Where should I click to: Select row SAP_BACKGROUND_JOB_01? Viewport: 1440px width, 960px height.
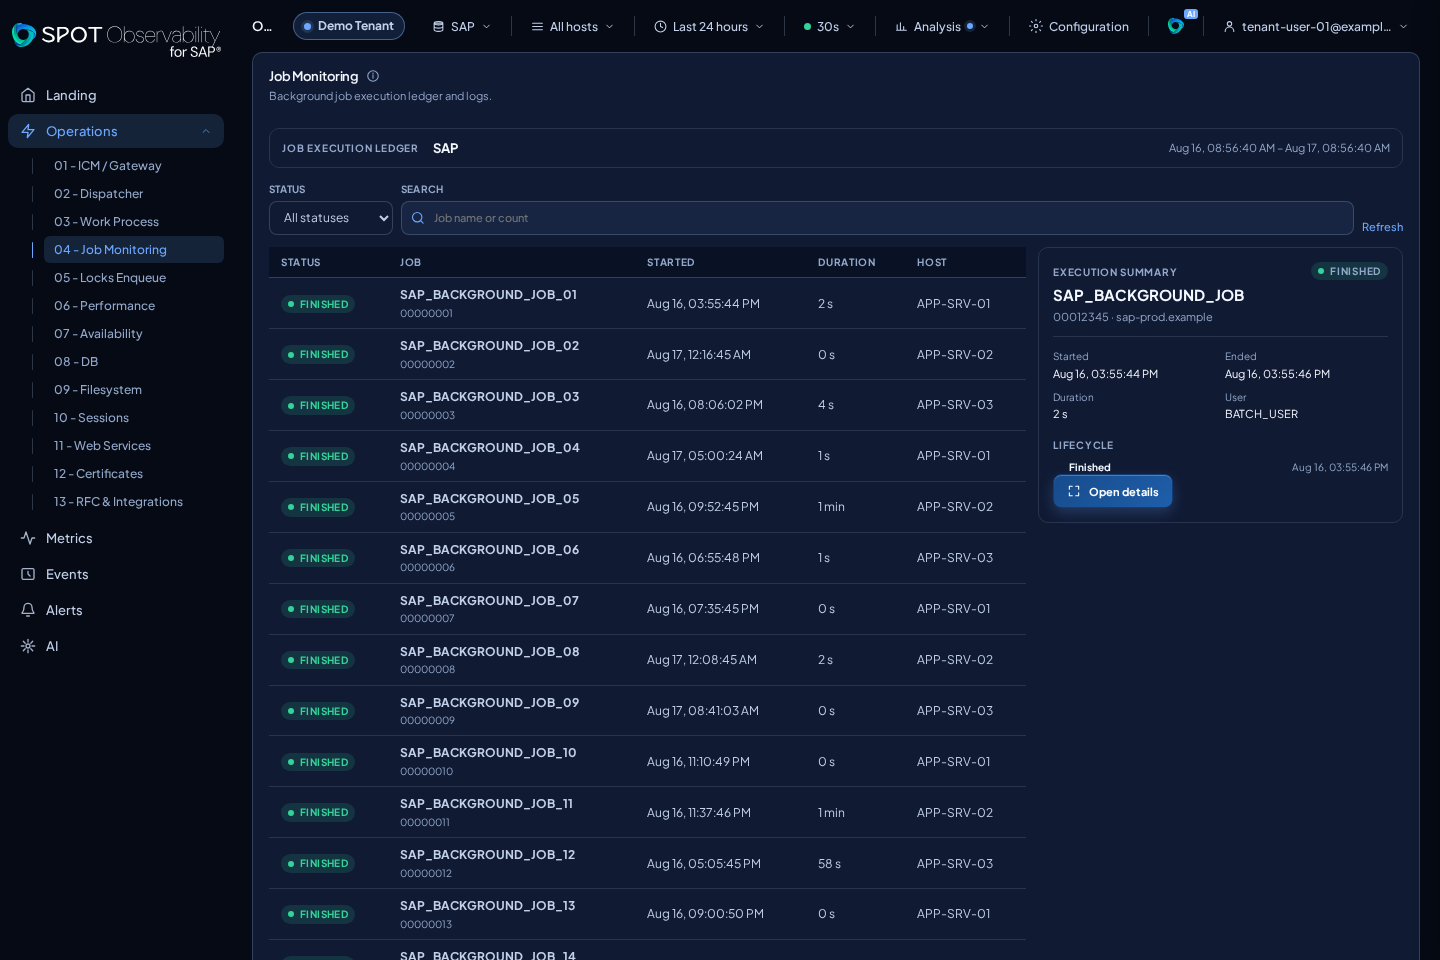click(647, 303)
